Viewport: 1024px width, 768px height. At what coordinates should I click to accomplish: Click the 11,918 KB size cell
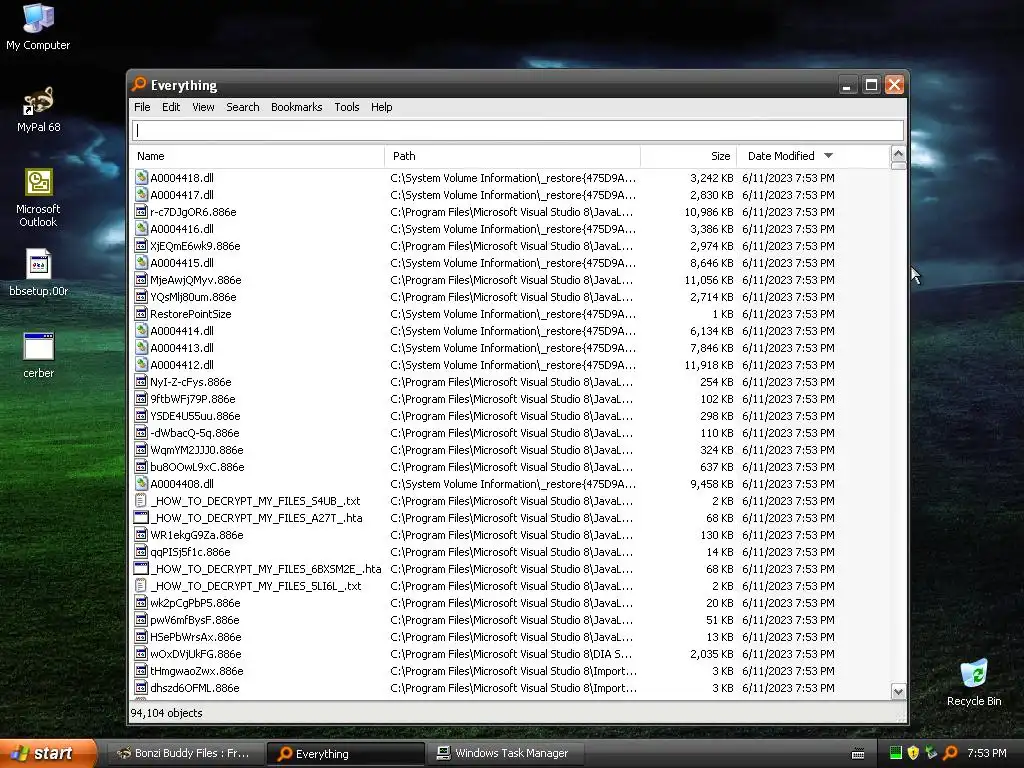tap(709, 364)
